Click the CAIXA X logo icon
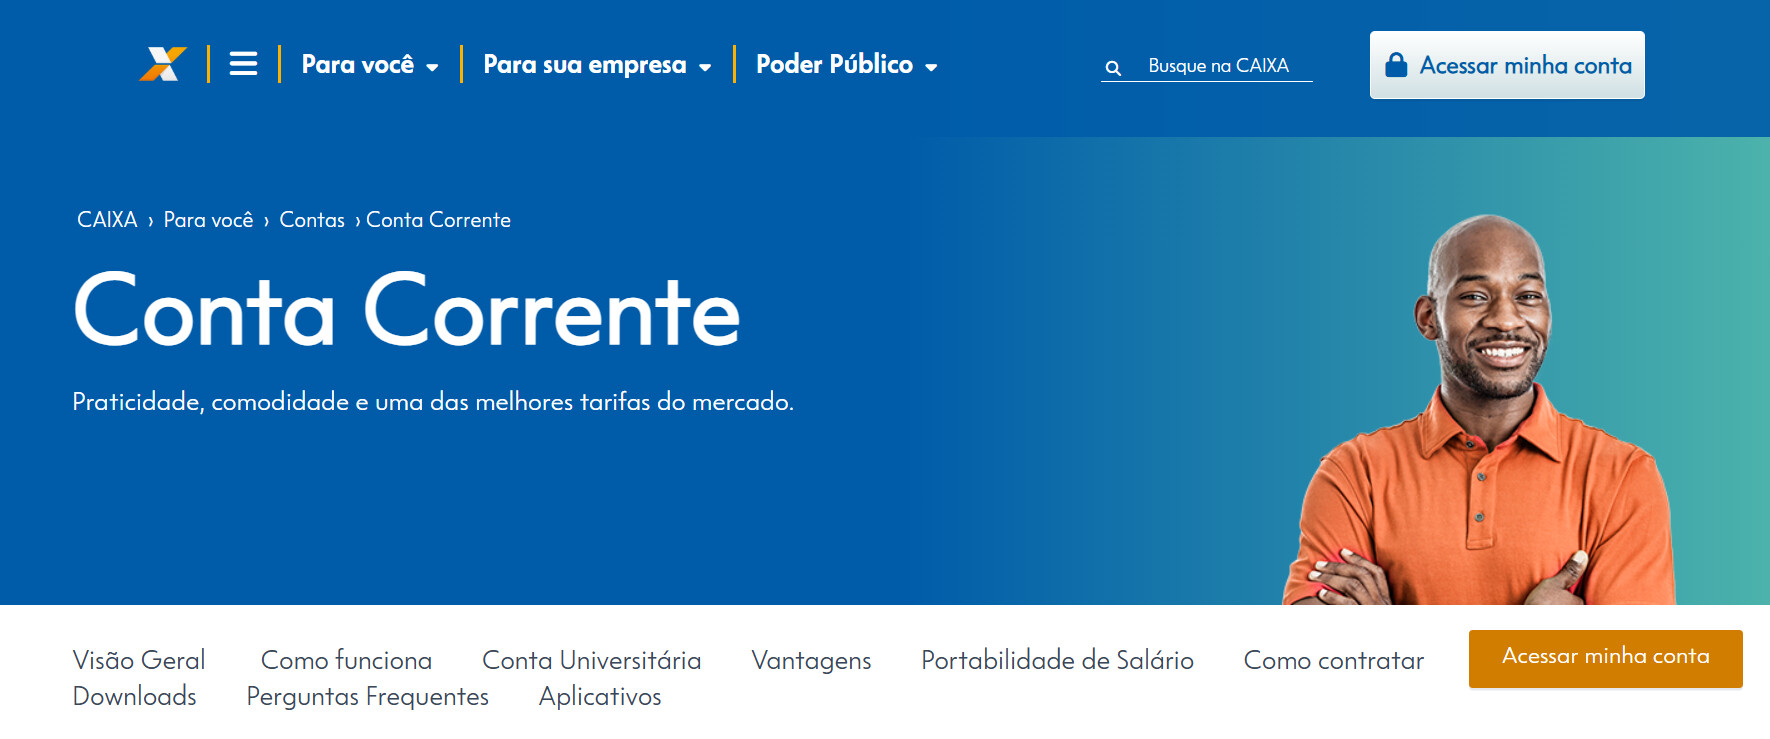This screenshot has width=1770, height=739. [163, 64]
